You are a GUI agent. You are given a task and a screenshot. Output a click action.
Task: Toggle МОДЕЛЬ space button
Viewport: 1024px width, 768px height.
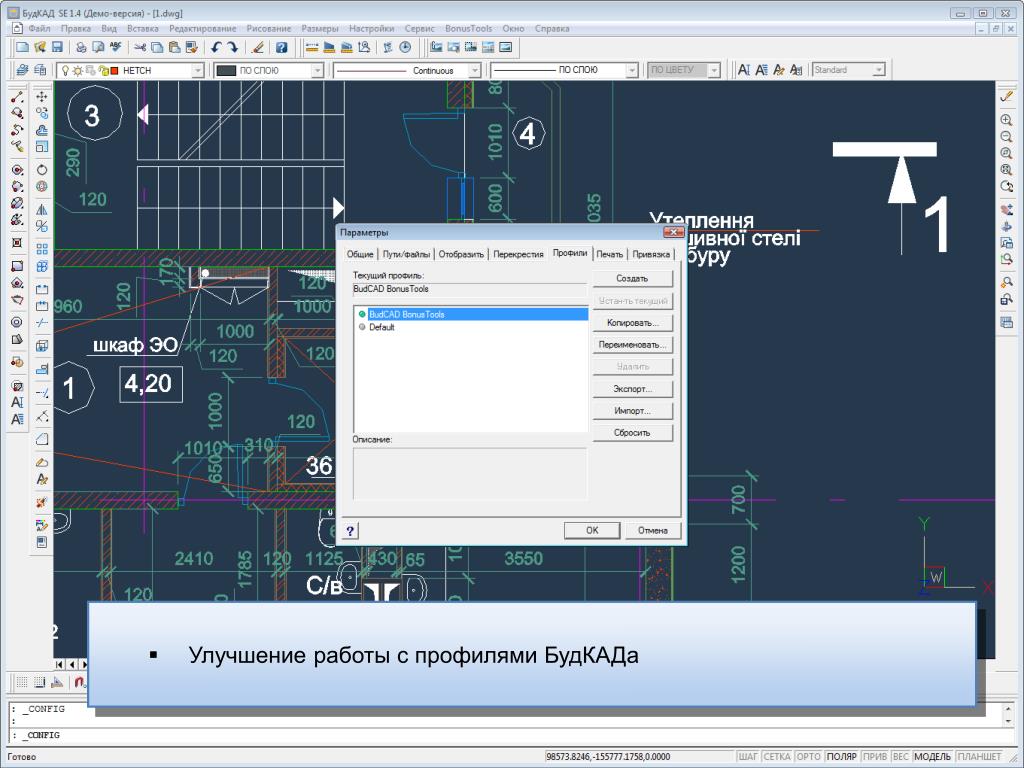click(933, 756)
